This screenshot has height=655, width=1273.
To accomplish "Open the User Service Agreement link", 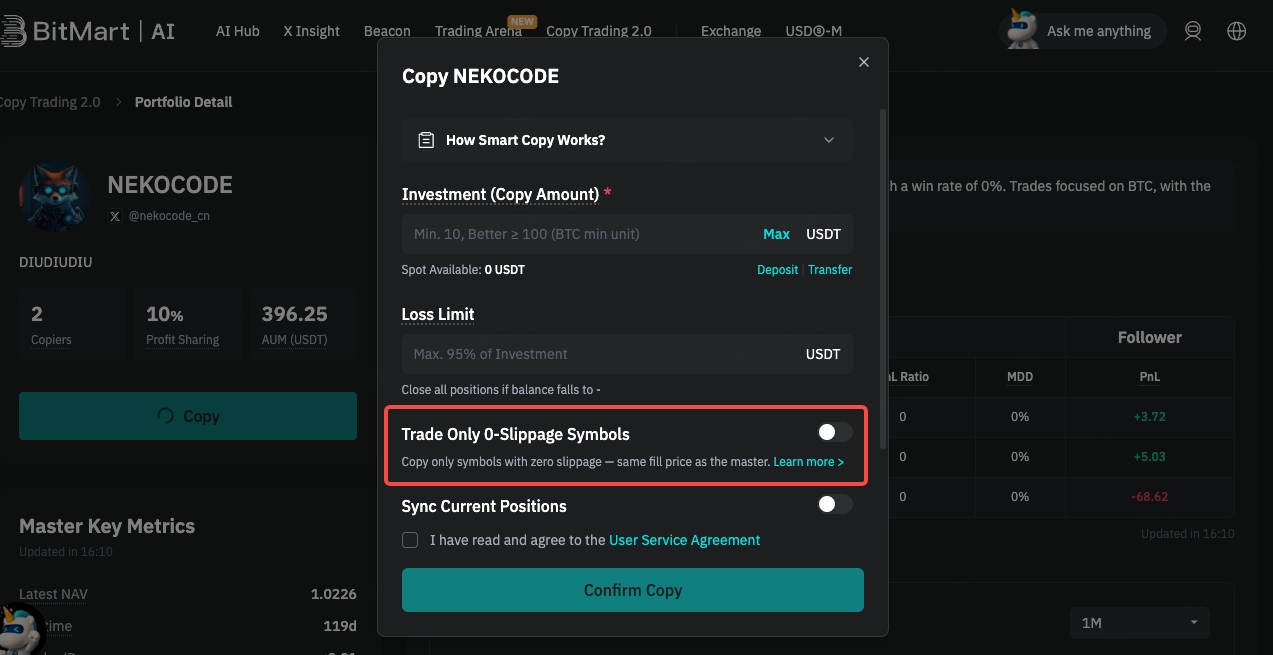I will point(684,540).
